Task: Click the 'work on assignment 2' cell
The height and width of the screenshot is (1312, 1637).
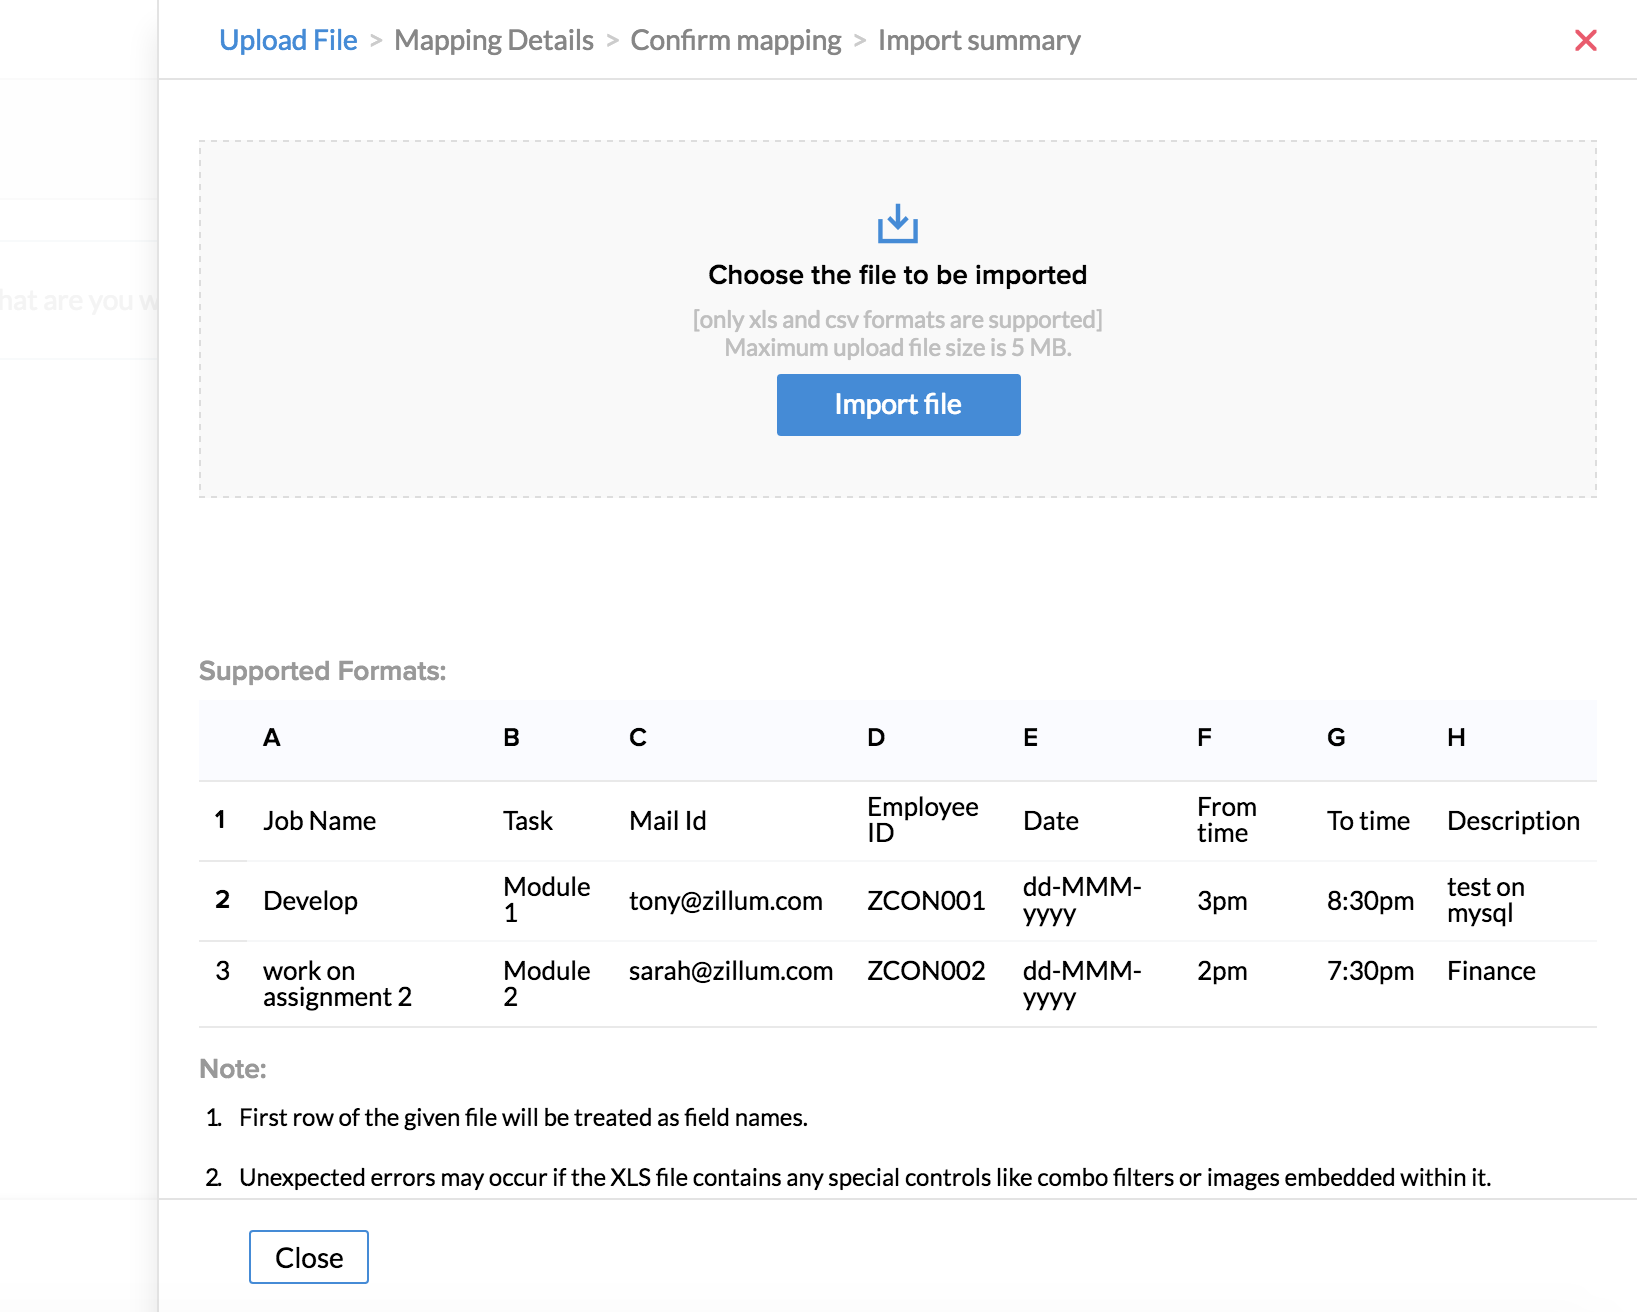Action: 337,984
